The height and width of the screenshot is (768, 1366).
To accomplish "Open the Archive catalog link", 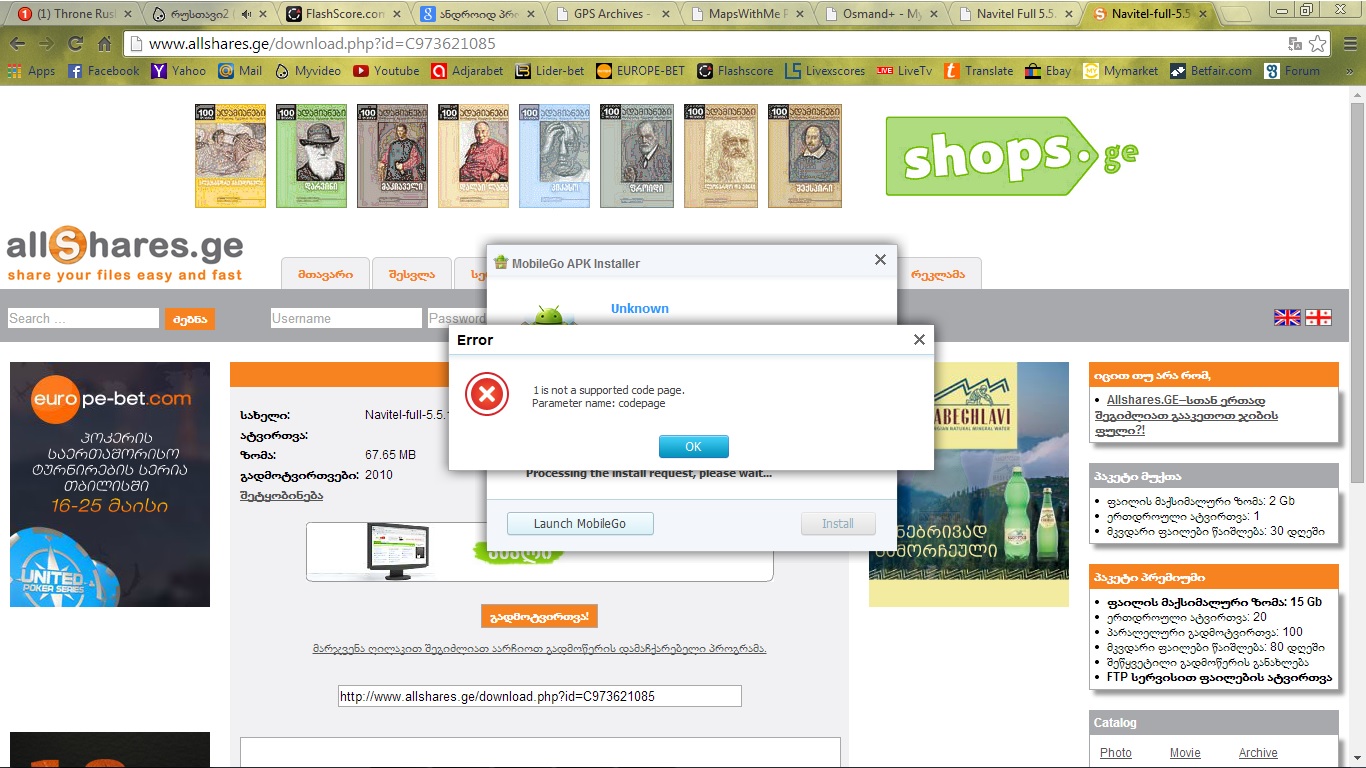I will (1258, 753).
